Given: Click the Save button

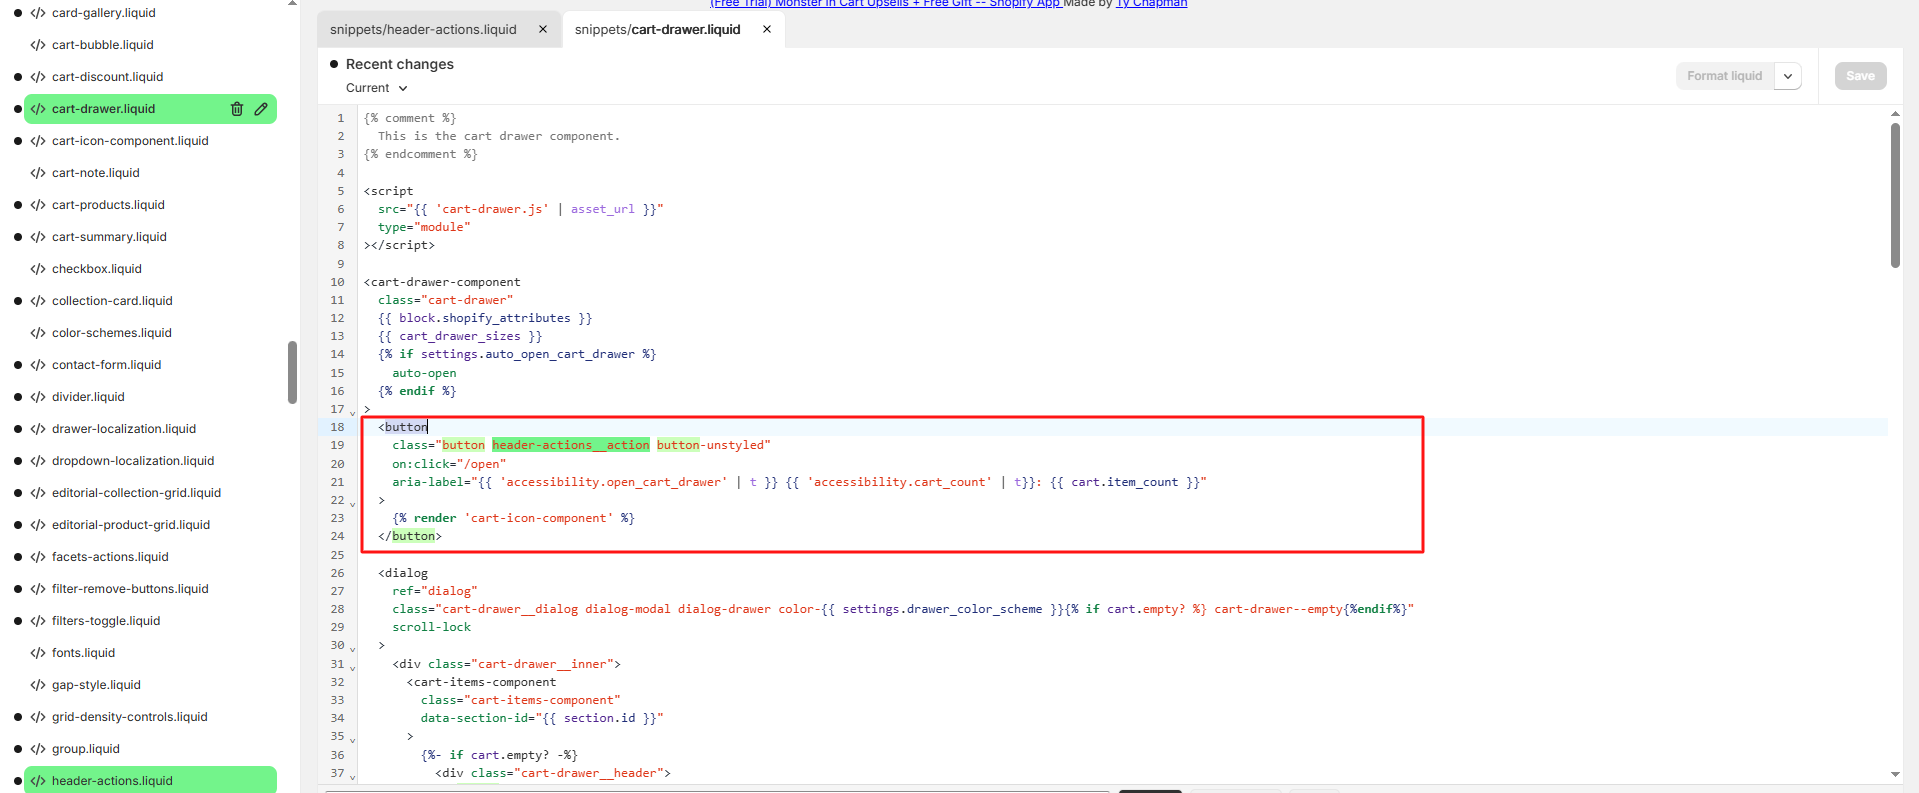Looking at the screenshot, I should [1860, 76].
